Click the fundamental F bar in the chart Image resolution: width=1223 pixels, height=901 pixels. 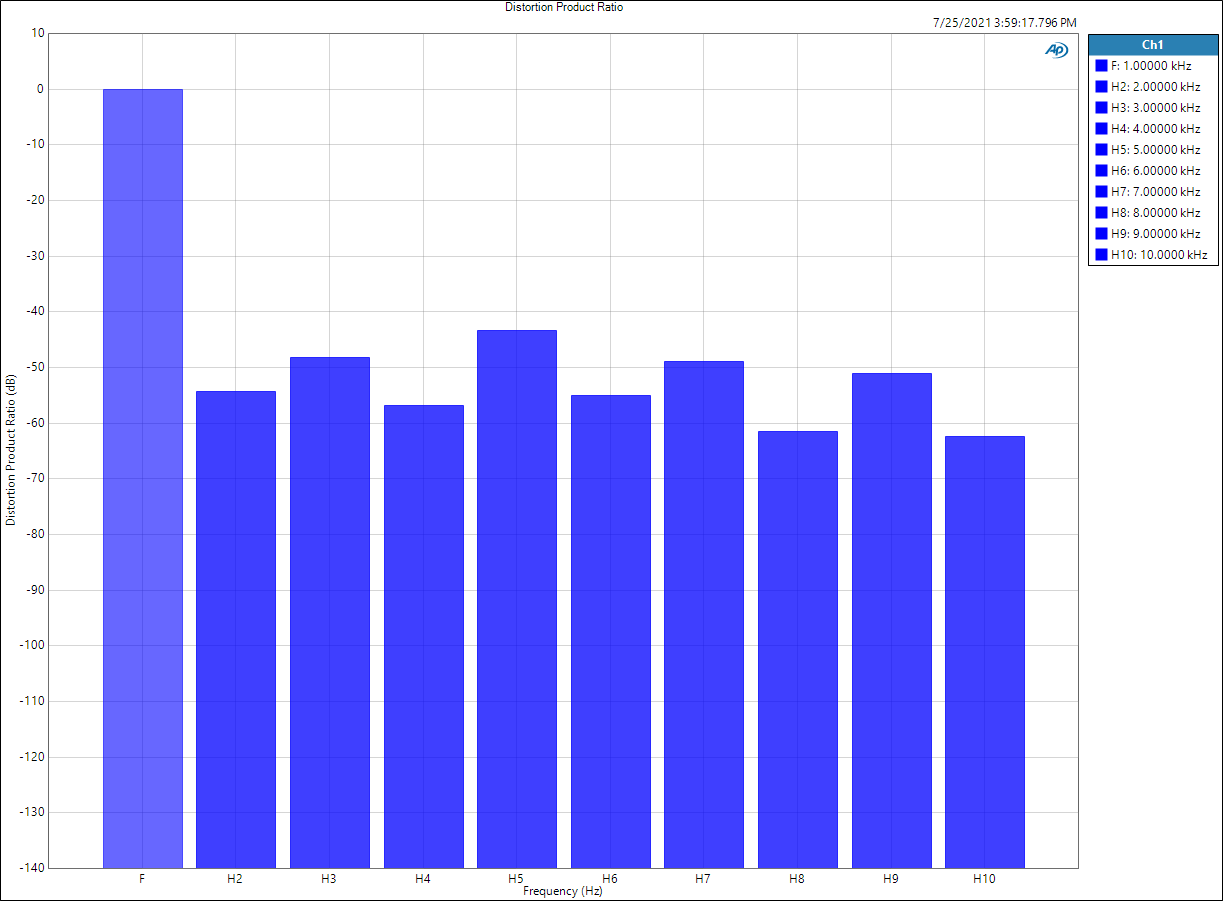[x=143, y=478]
